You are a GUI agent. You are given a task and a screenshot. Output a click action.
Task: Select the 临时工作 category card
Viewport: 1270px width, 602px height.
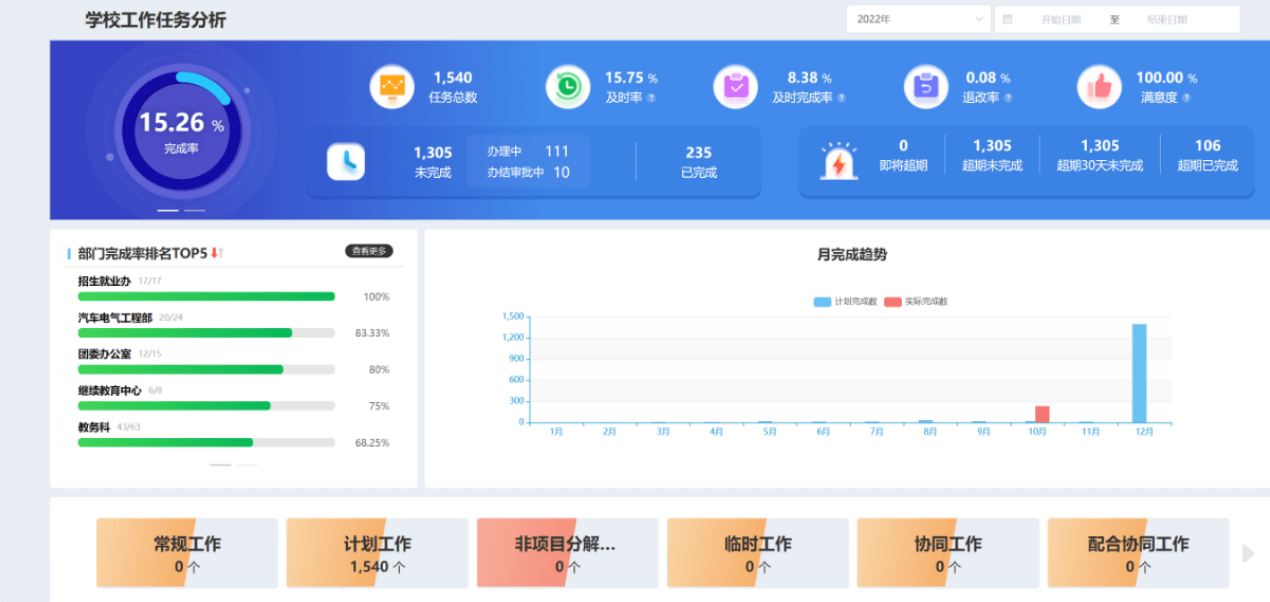tap(757, 553)
